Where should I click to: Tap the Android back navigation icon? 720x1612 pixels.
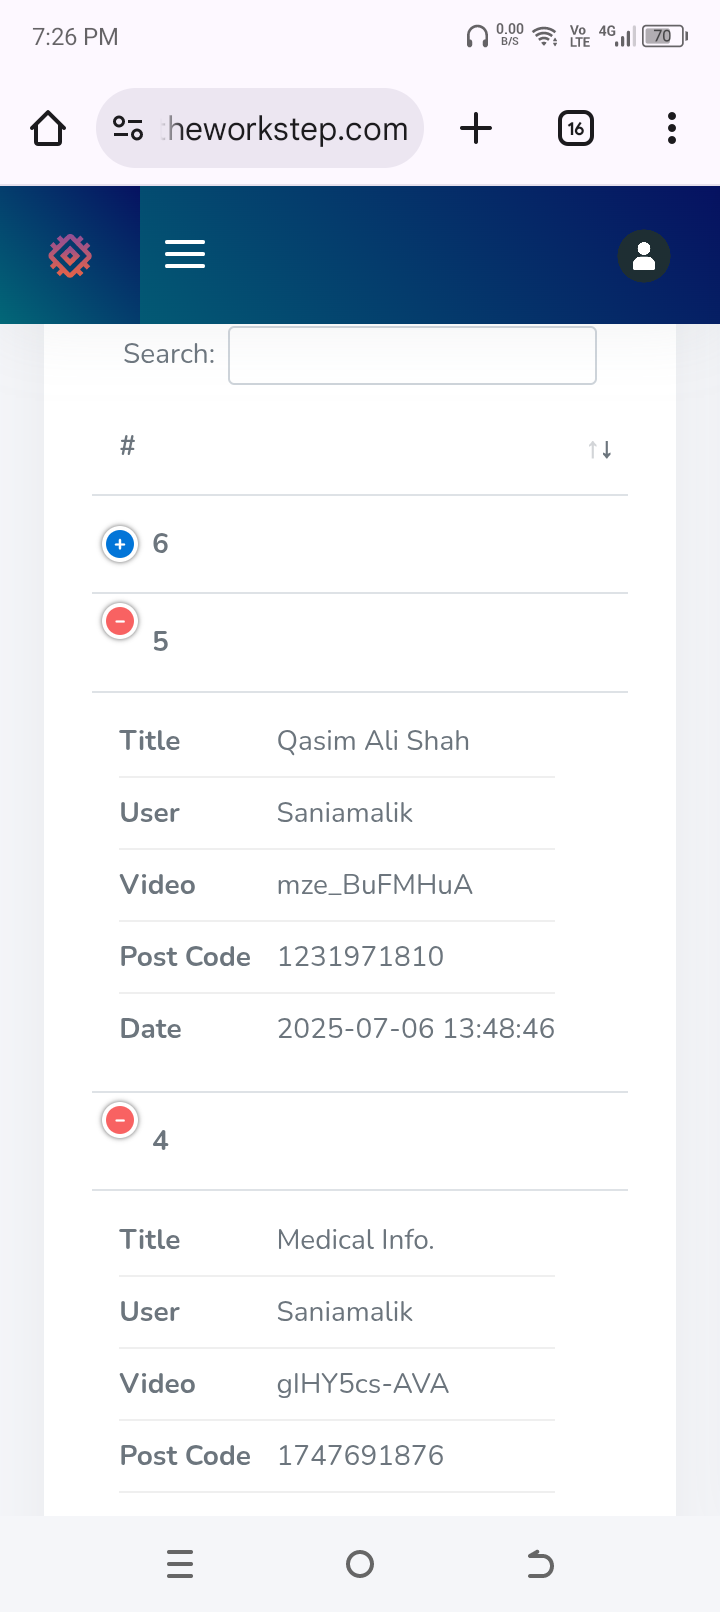[540, 1564]
